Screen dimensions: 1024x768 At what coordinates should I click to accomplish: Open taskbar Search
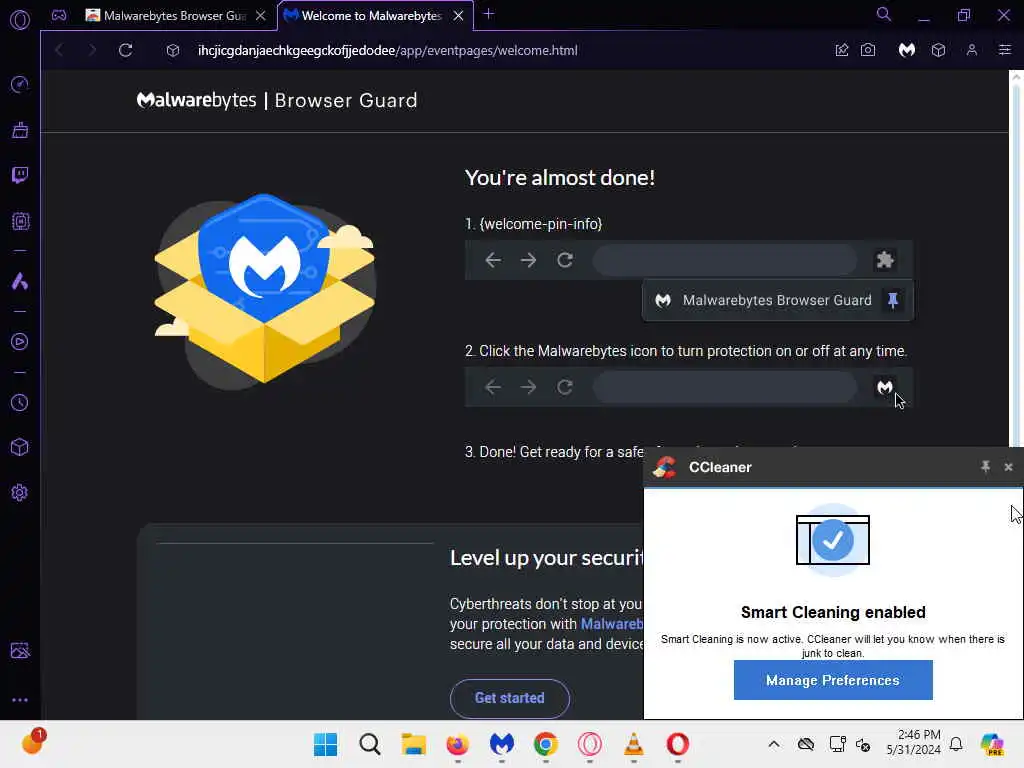pyautogui.click(x=370, y=744)
